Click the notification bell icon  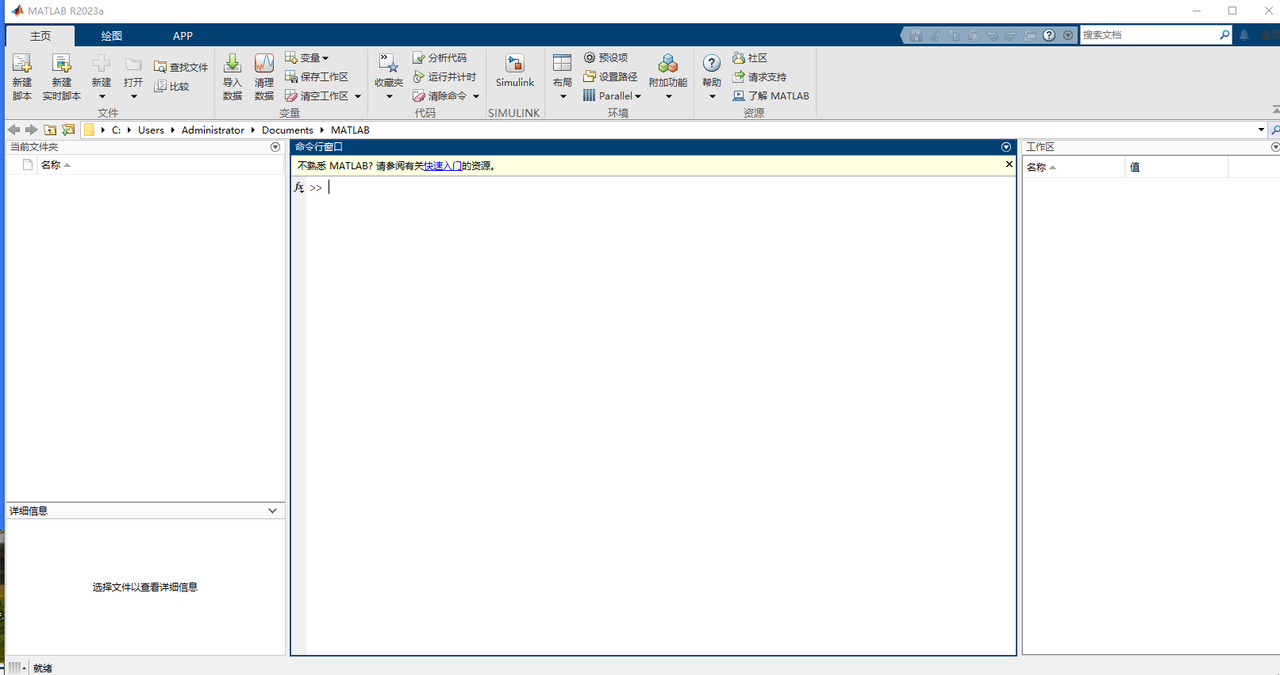[1244, 35]
